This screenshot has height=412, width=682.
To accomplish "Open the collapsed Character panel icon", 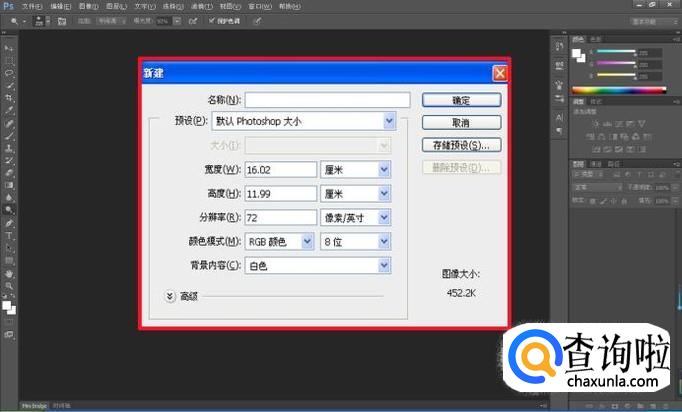I will pyautogui.click(x=559, y=117).
